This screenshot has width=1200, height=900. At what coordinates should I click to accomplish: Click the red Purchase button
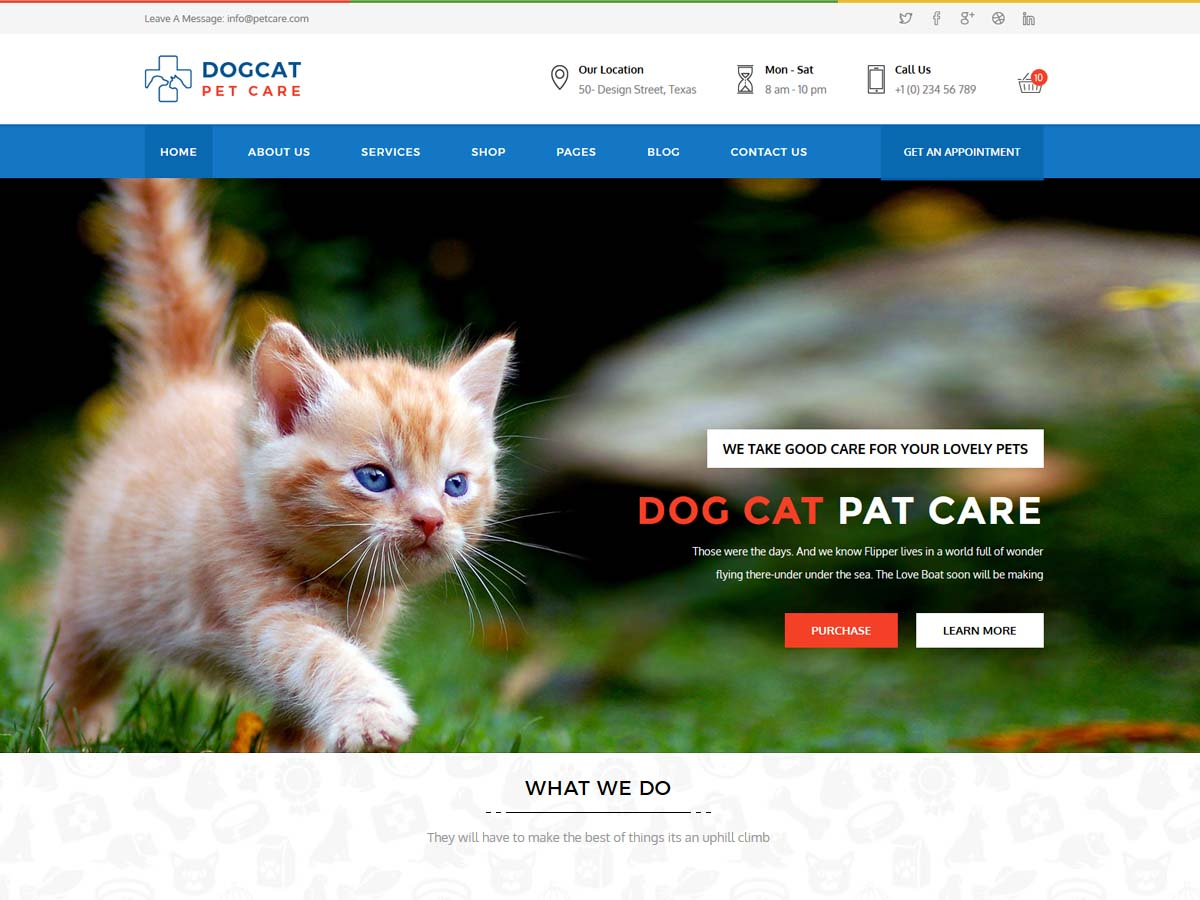(x=841, y=630)
